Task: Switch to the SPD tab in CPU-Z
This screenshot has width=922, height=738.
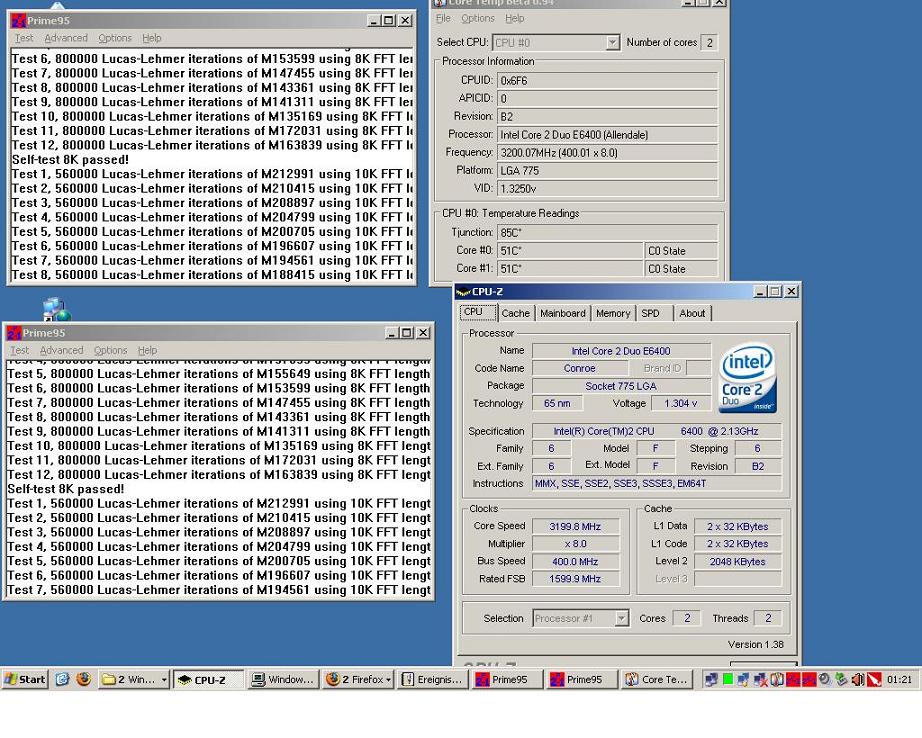Action: pos(652,313)
